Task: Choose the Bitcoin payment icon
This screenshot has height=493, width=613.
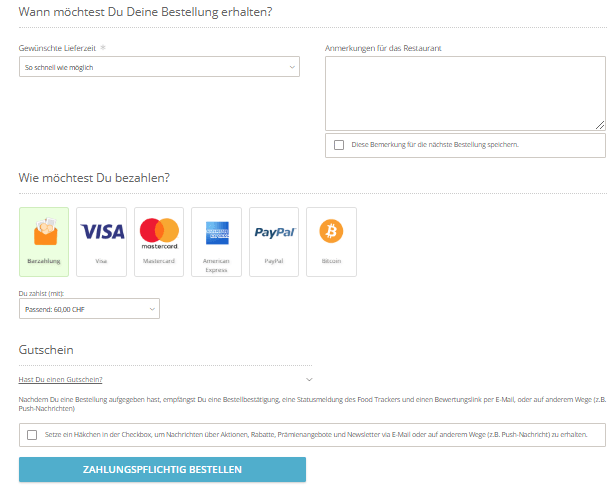Action: pos(331,232)
